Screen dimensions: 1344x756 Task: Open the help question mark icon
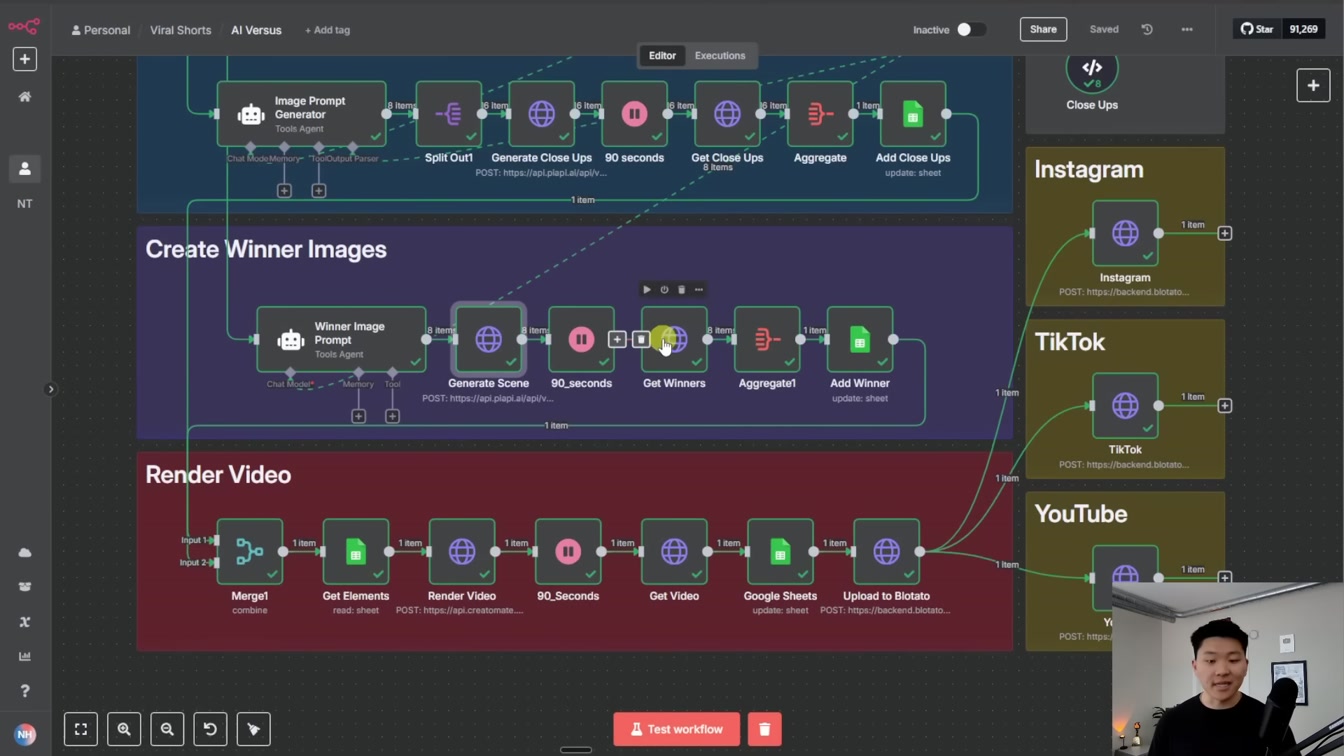[25, 691]
